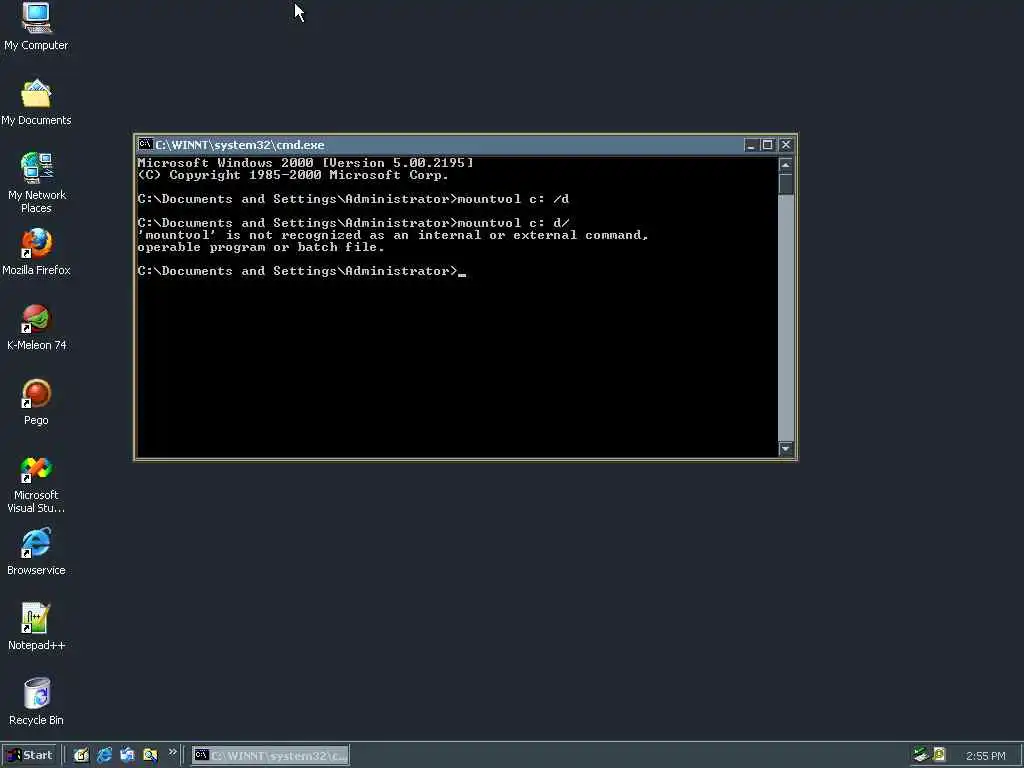Select the Browservice shortcut icon
The image size is (1024, 768).
pos(36,552)
